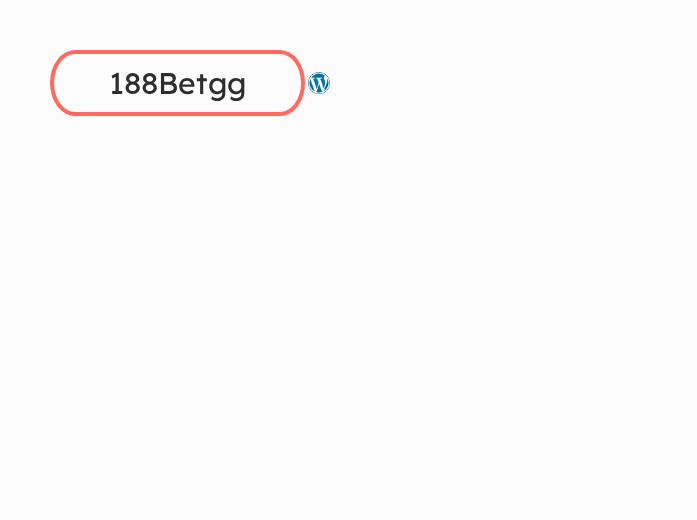Open the WordPress logo icon
The width and height of the screenshot is (697, 520).
click(x=319, y=83)
